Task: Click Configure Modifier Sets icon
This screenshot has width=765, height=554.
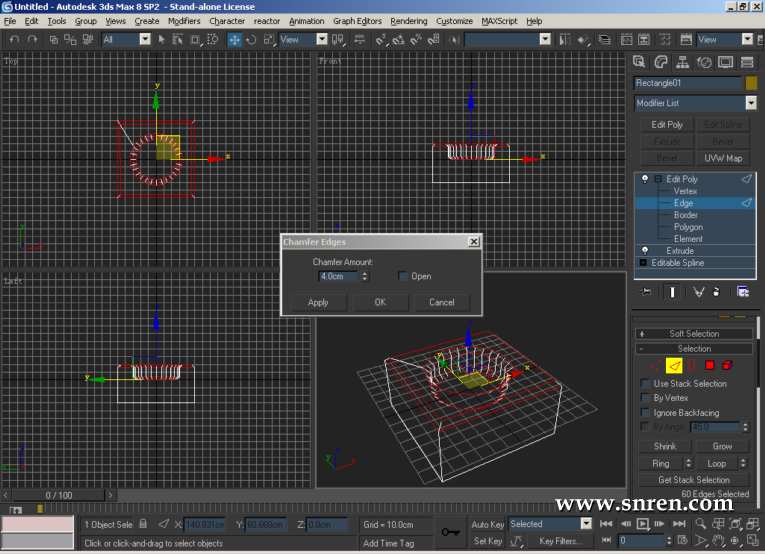Action: click(743, 292)
